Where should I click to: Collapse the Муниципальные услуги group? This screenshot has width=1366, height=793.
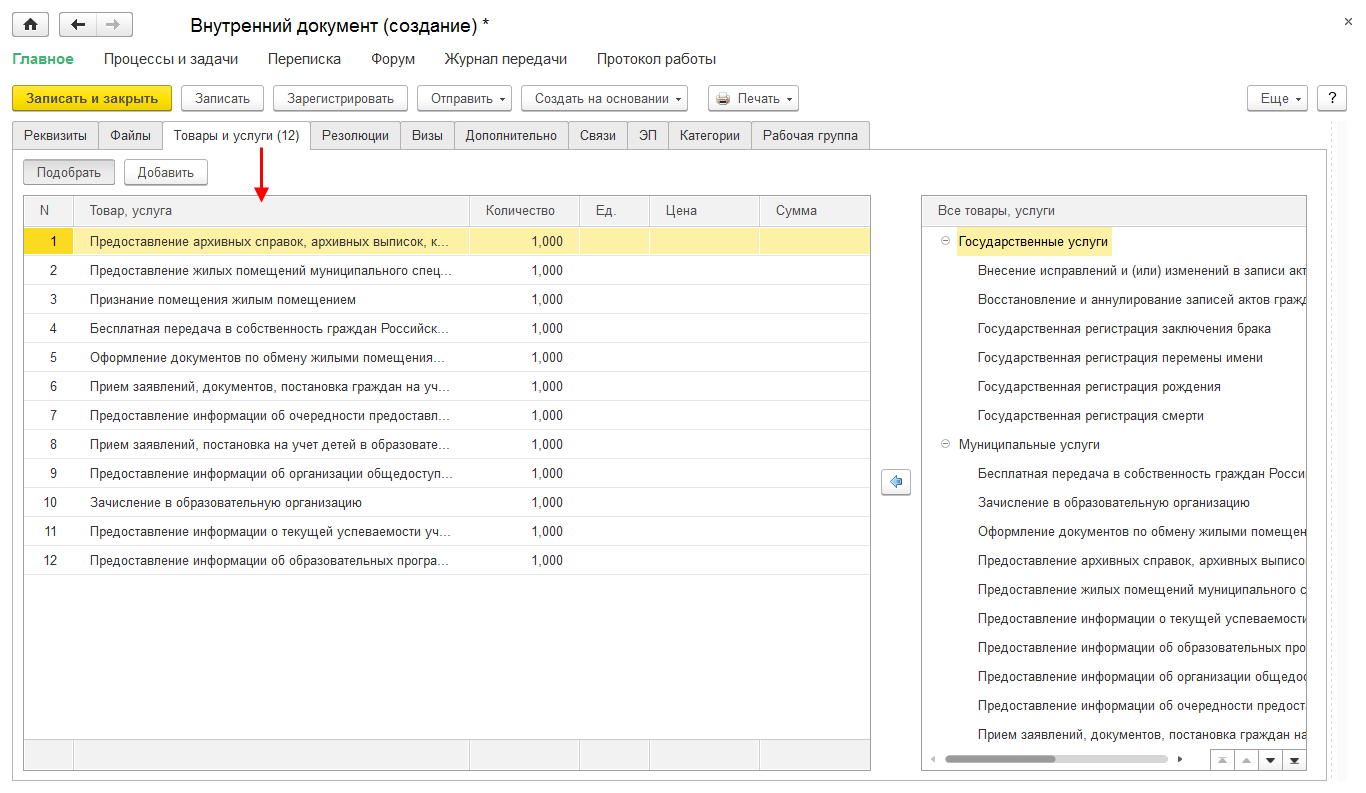point(945,444)
